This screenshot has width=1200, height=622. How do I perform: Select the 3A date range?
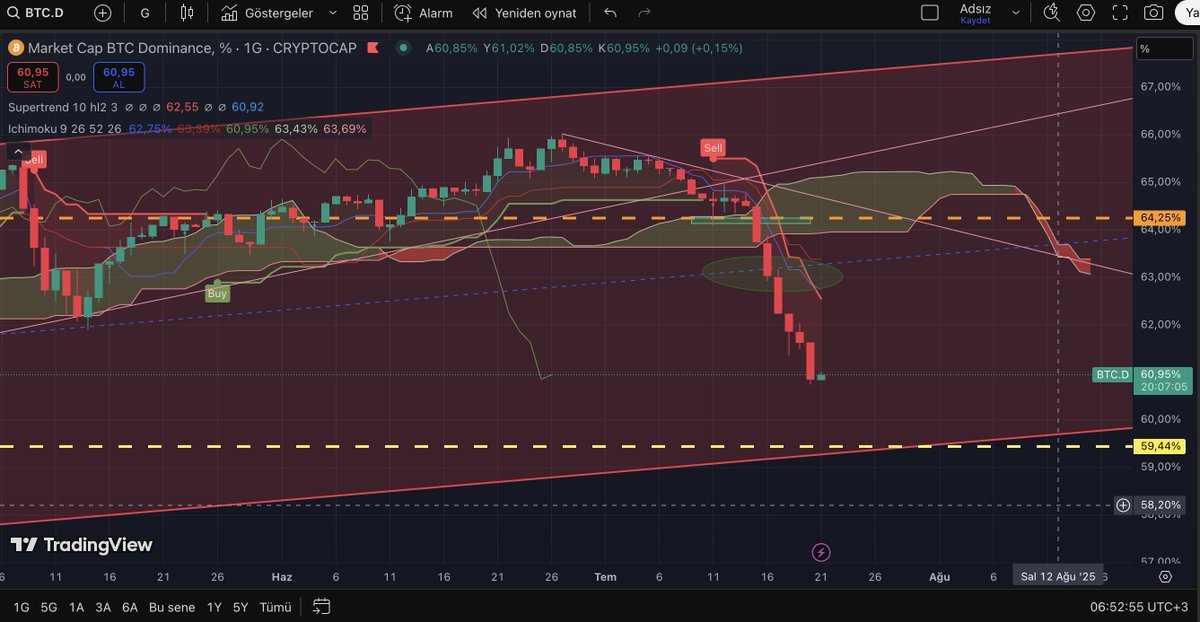103,606
